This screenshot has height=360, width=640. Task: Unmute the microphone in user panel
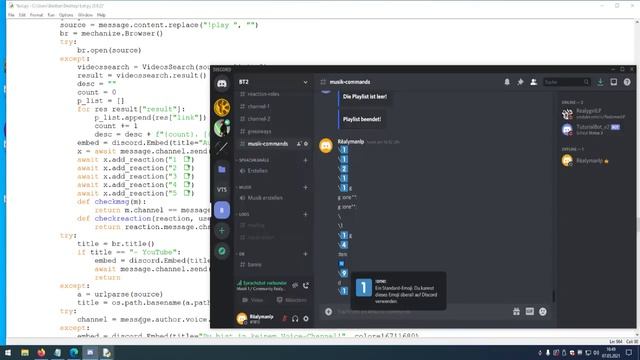[284, 318]
